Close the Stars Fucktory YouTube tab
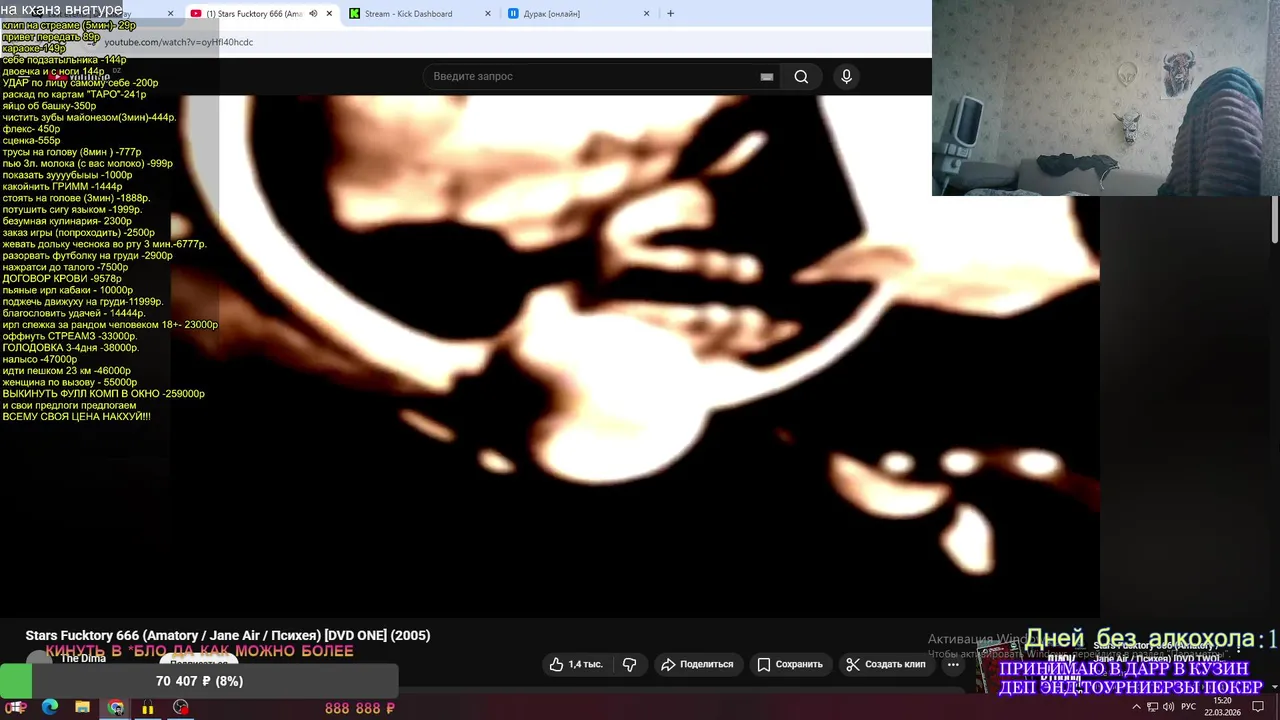The image size is (1280, 720). tap(329, 14)
